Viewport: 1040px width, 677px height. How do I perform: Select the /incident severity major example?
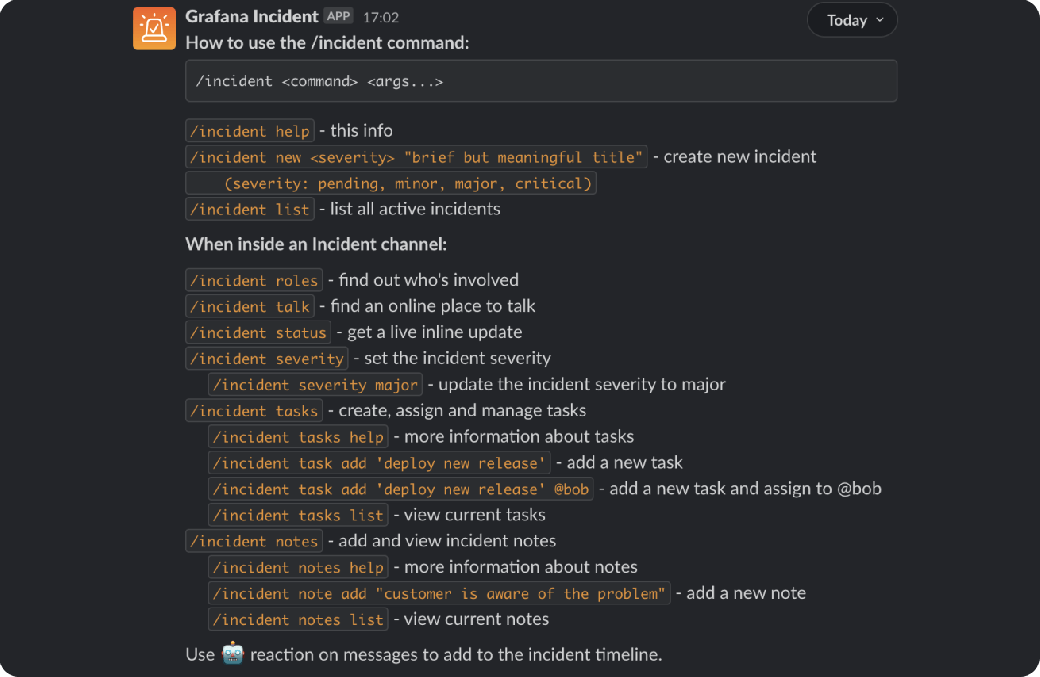pyautogui.click(x=315, y=384)
